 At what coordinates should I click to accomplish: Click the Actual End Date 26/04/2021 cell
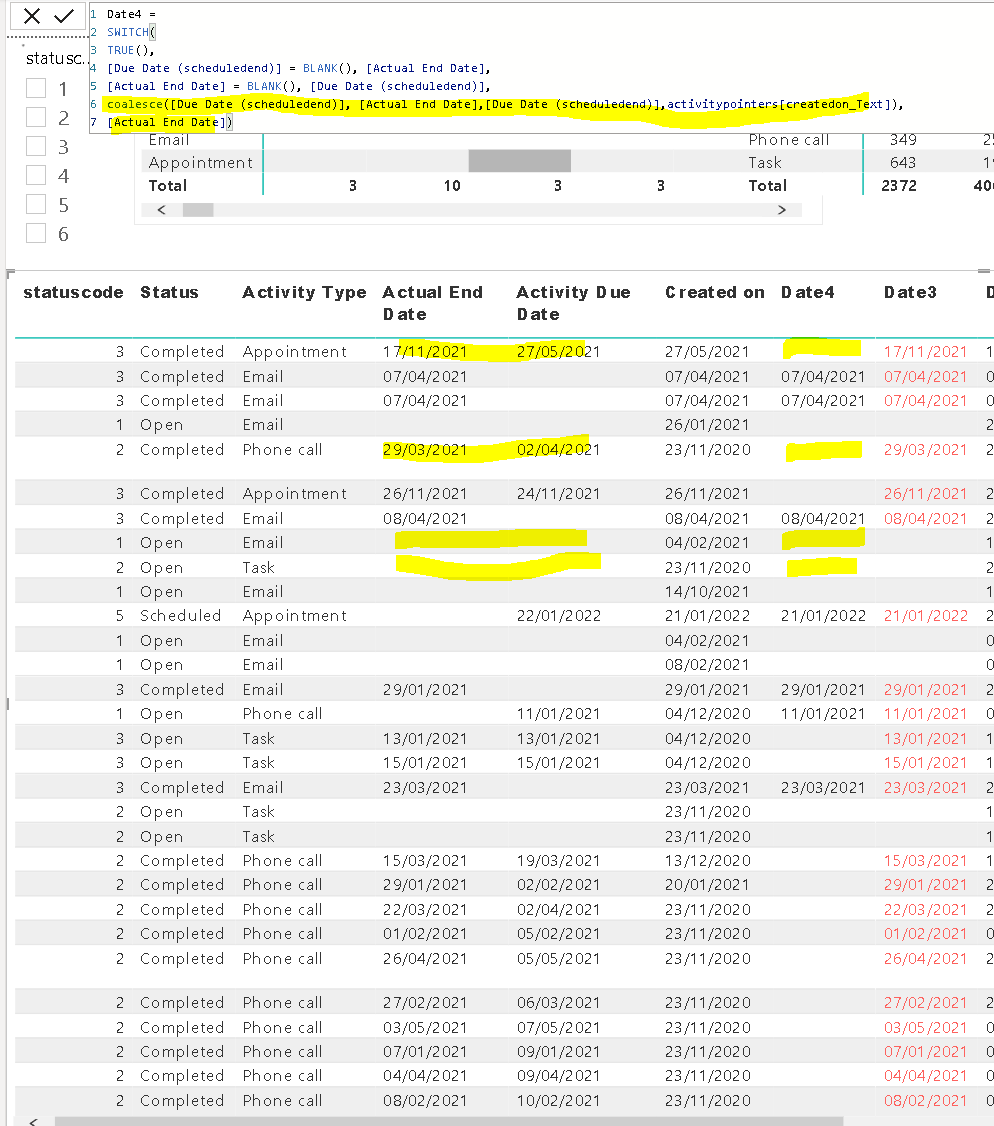[x=425, y=959]
